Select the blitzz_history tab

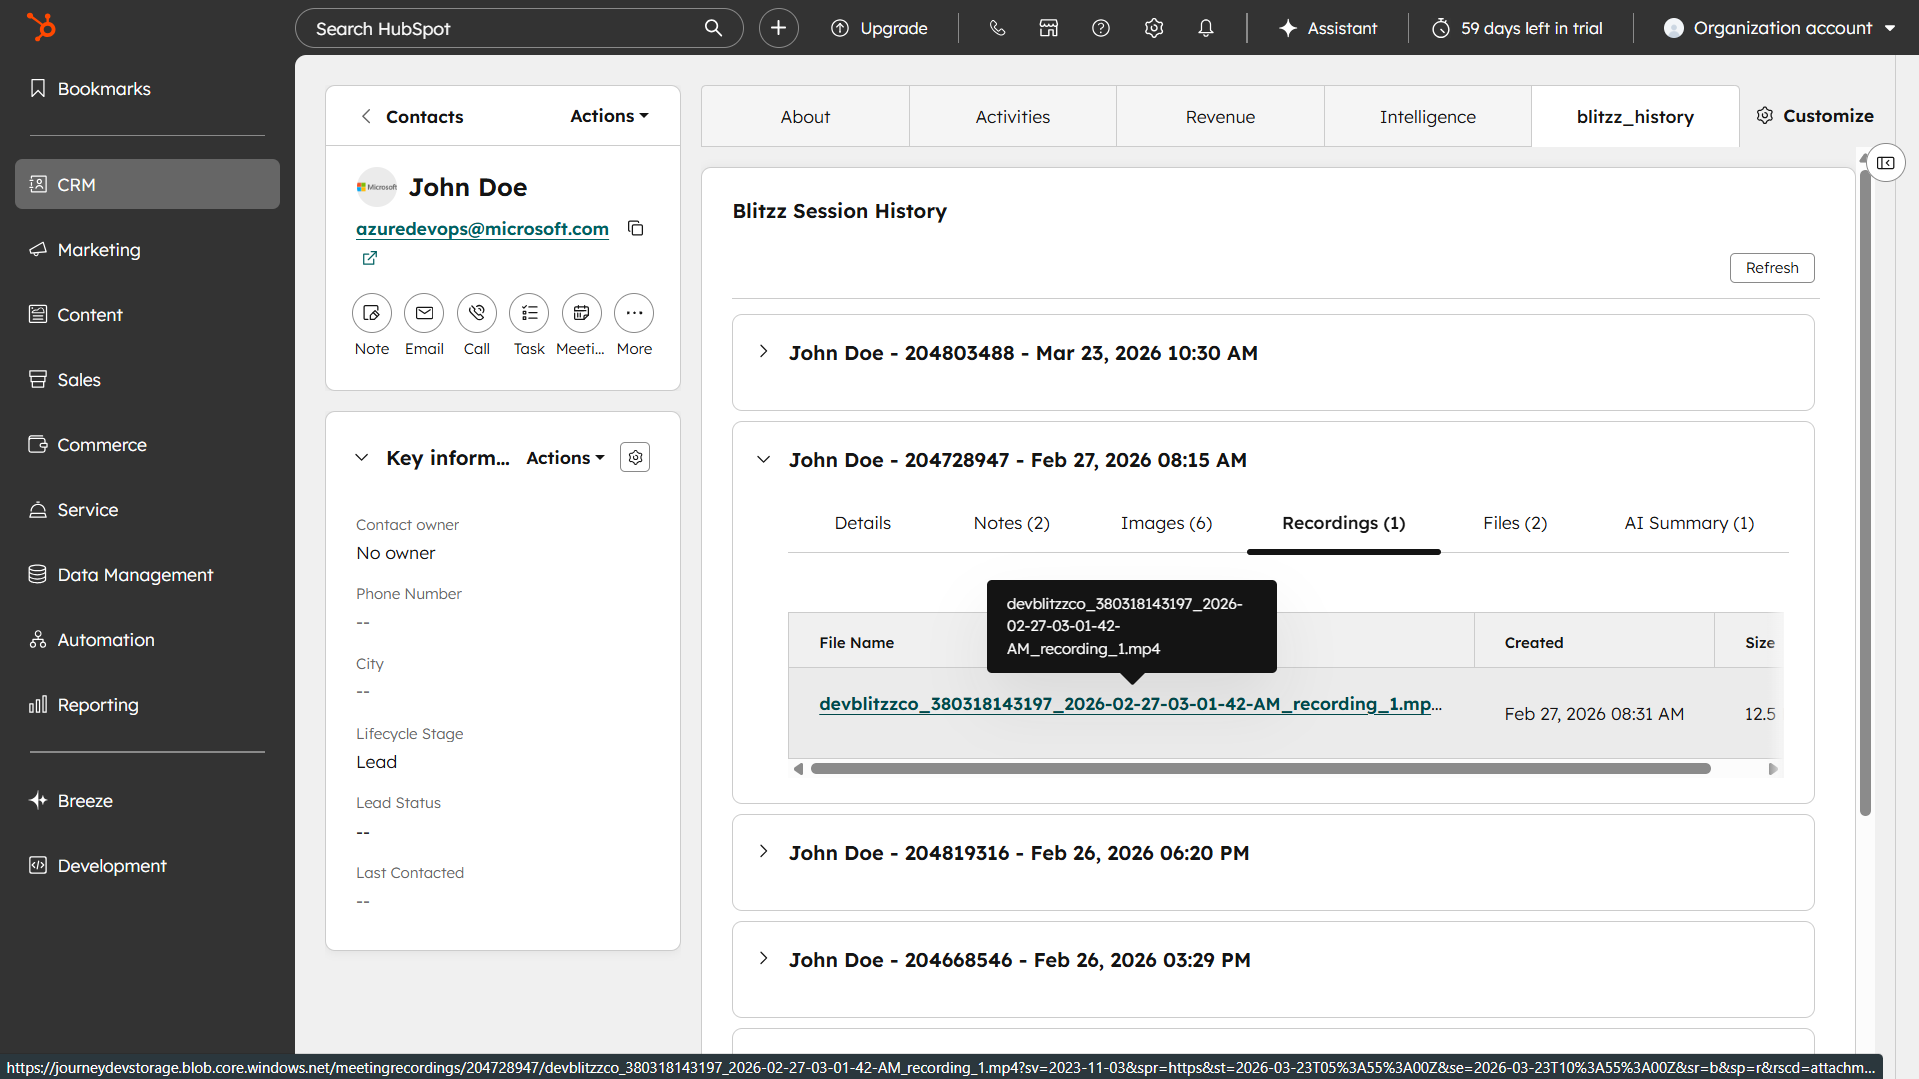[1635, 117]
